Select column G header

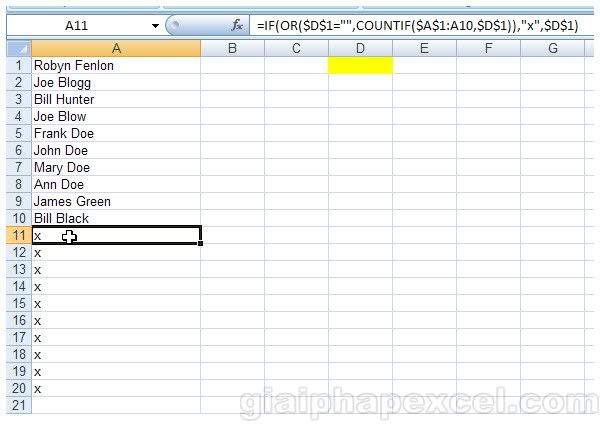pyautogui.click(x=552, y=48)
